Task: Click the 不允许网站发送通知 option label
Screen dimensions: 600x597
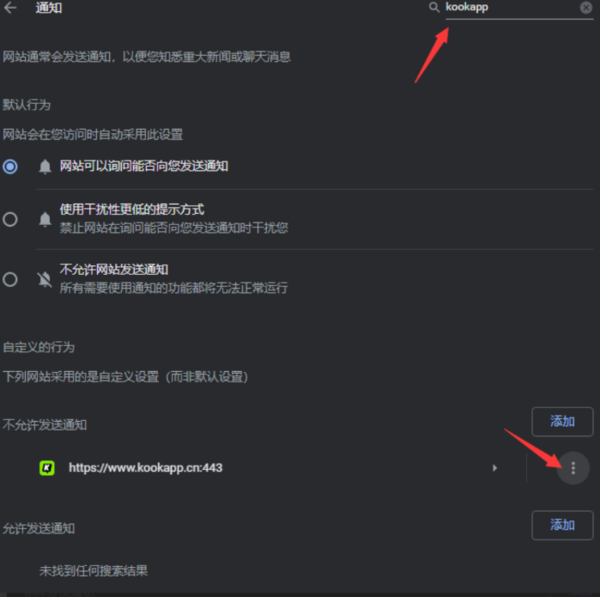Action: tap(114, 269)
